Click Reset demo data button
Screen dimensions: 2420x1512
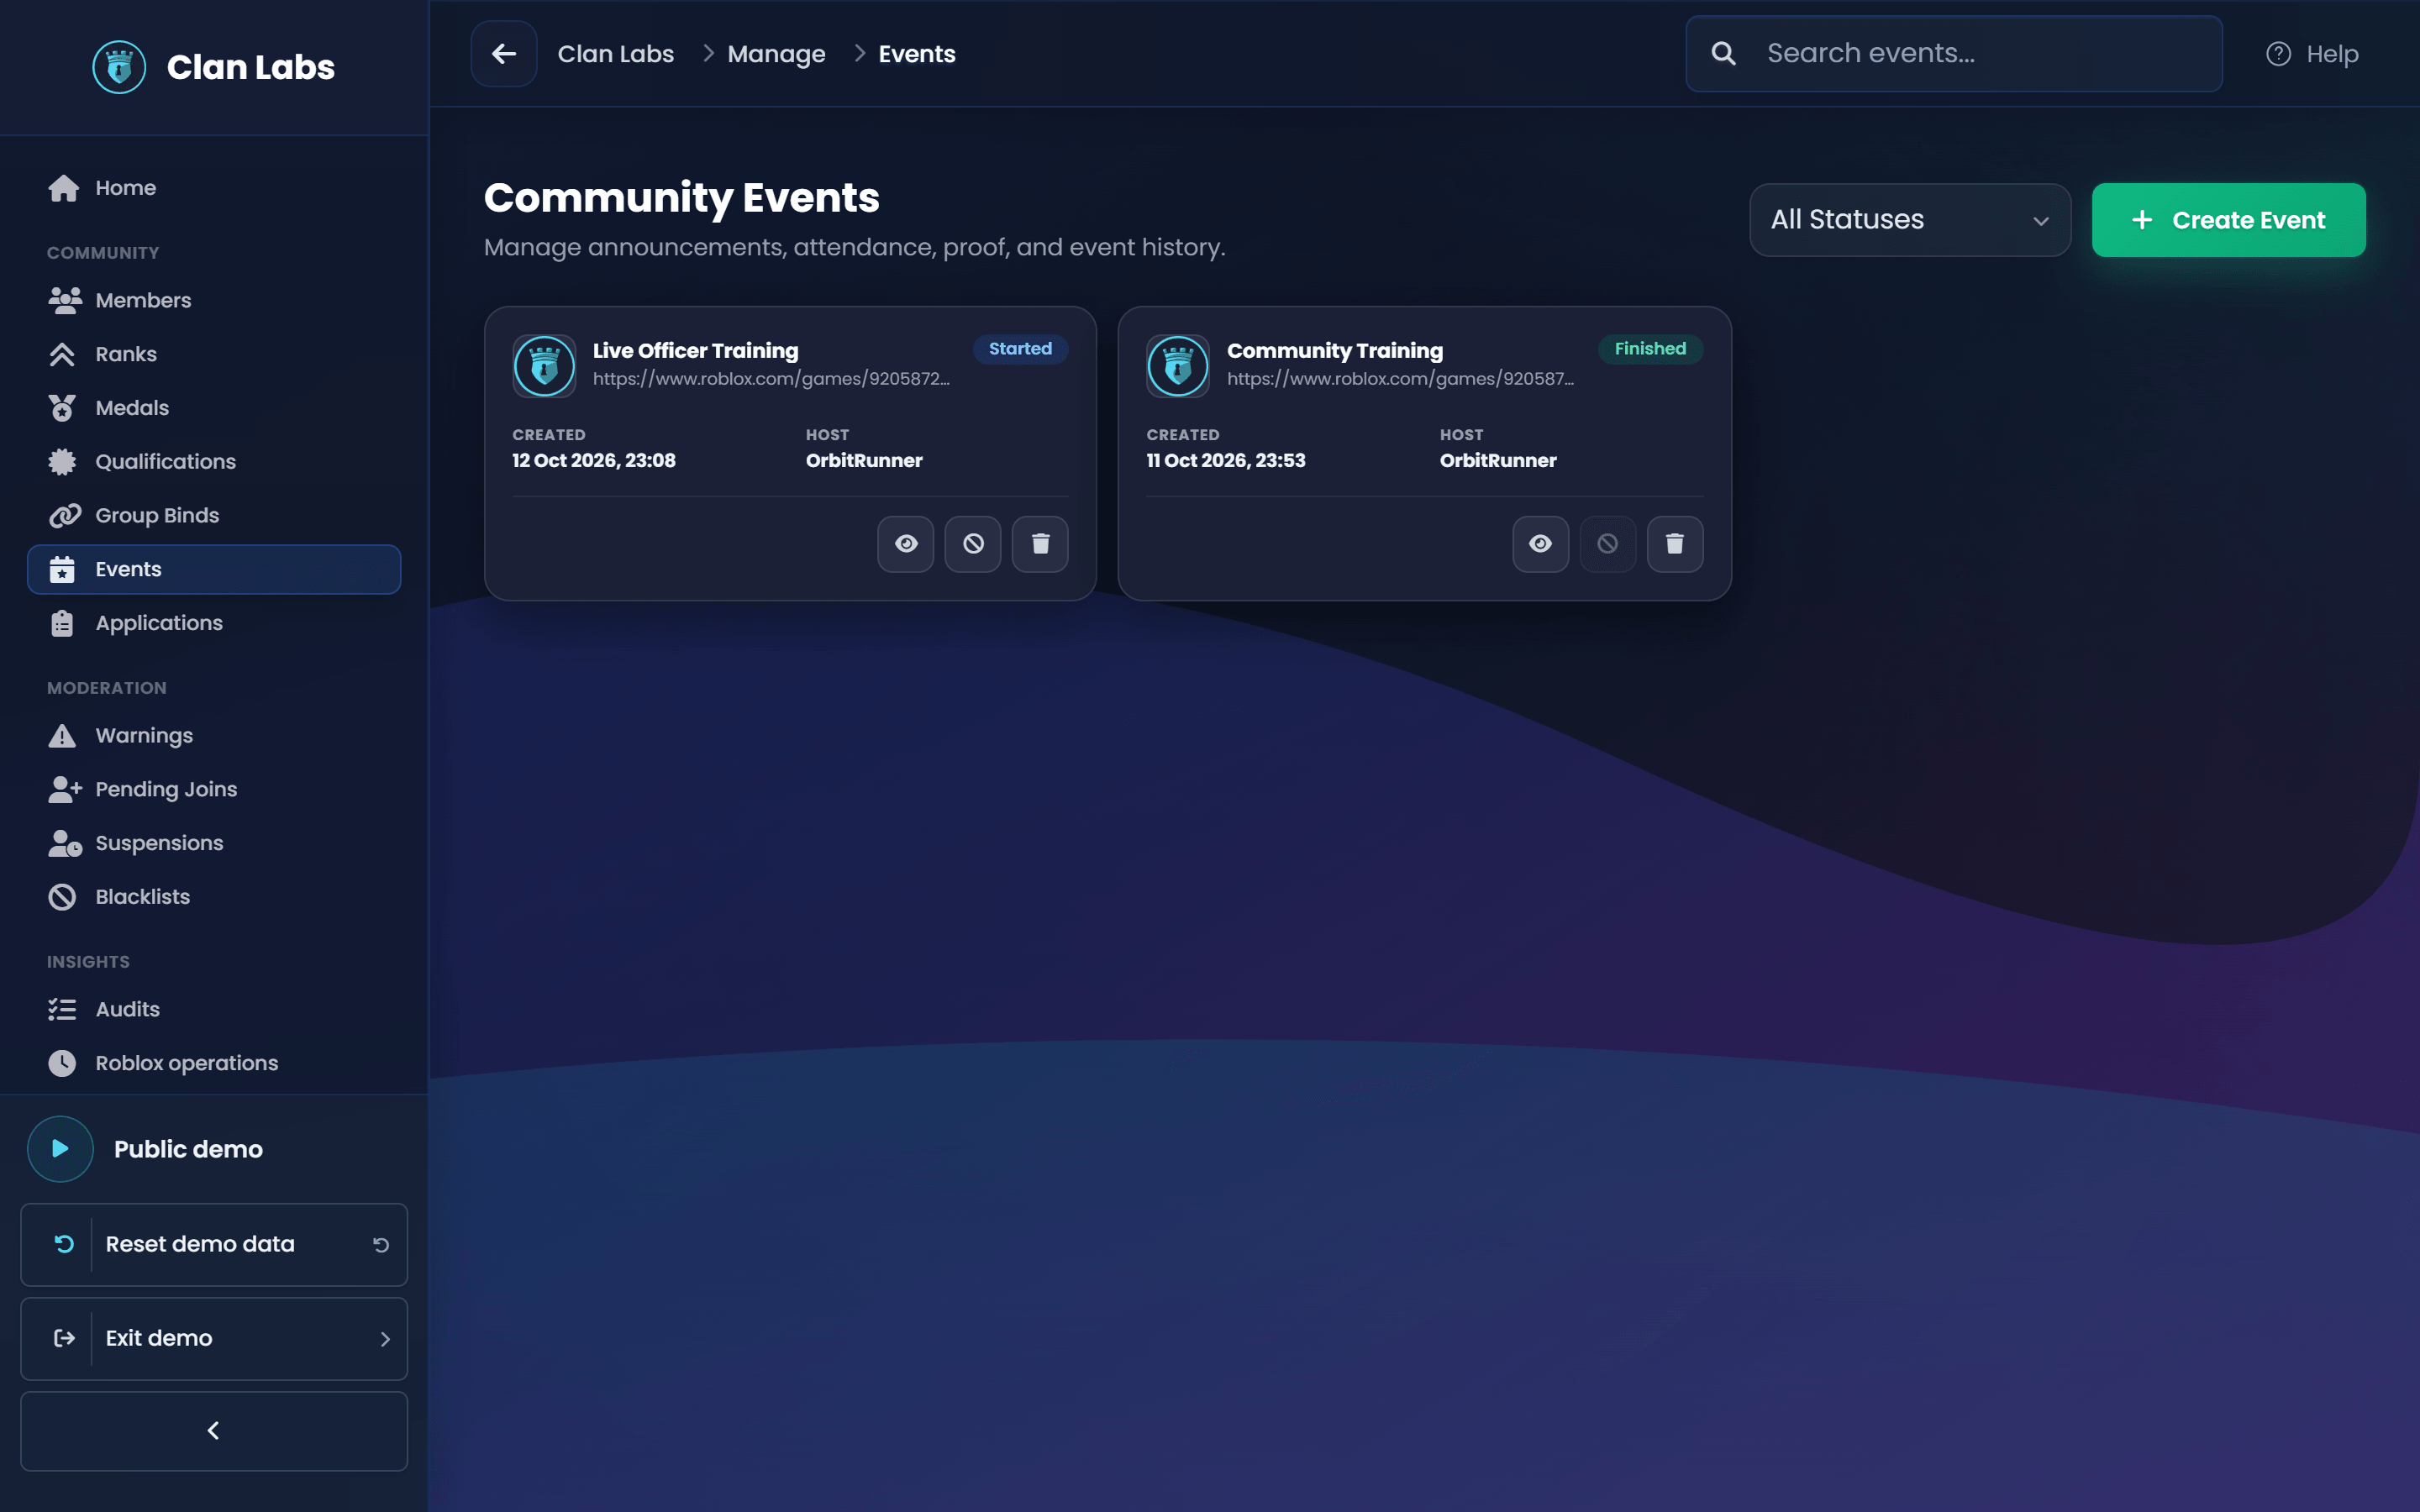coord(214,1245)
